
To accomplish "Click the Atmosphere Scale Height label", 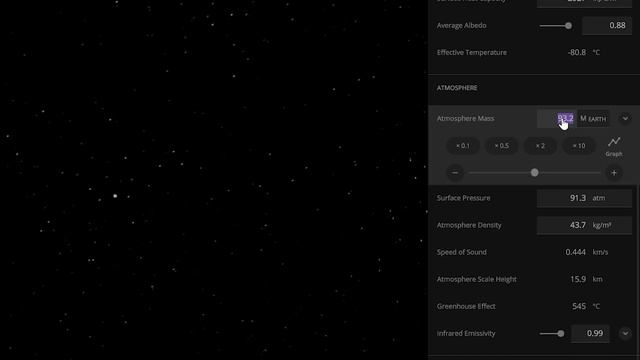I will pos(477,279).
